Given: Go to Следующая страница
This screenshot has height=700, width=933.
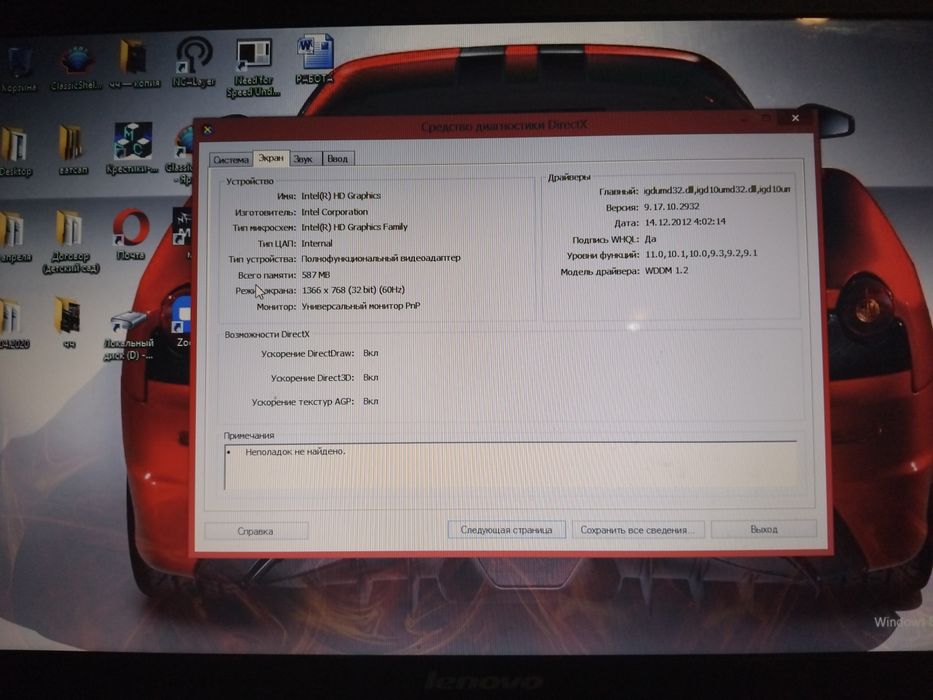Looking at the screenshot, I should (506, 530).
